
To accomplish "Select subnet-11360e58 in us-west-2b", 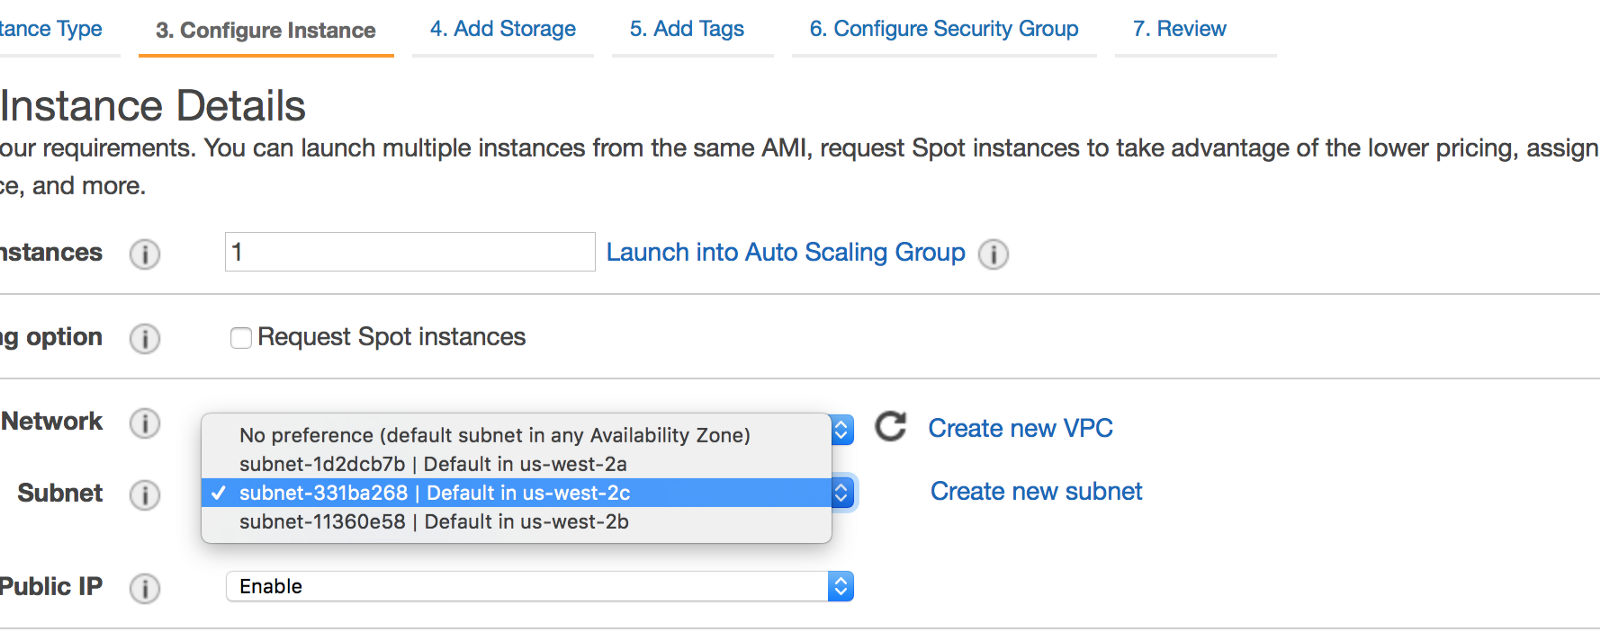I will [x=434, y=522].
